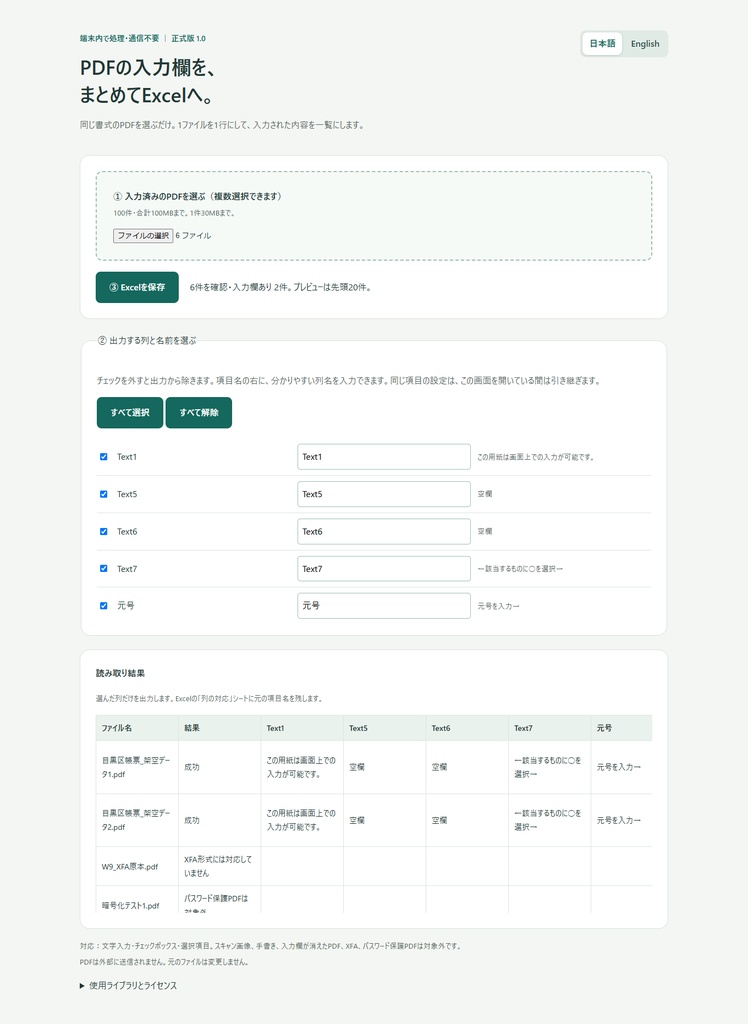Focus the Text7 column name field
This screenshot has height=1024, width=748.
[x=383, y=569]
